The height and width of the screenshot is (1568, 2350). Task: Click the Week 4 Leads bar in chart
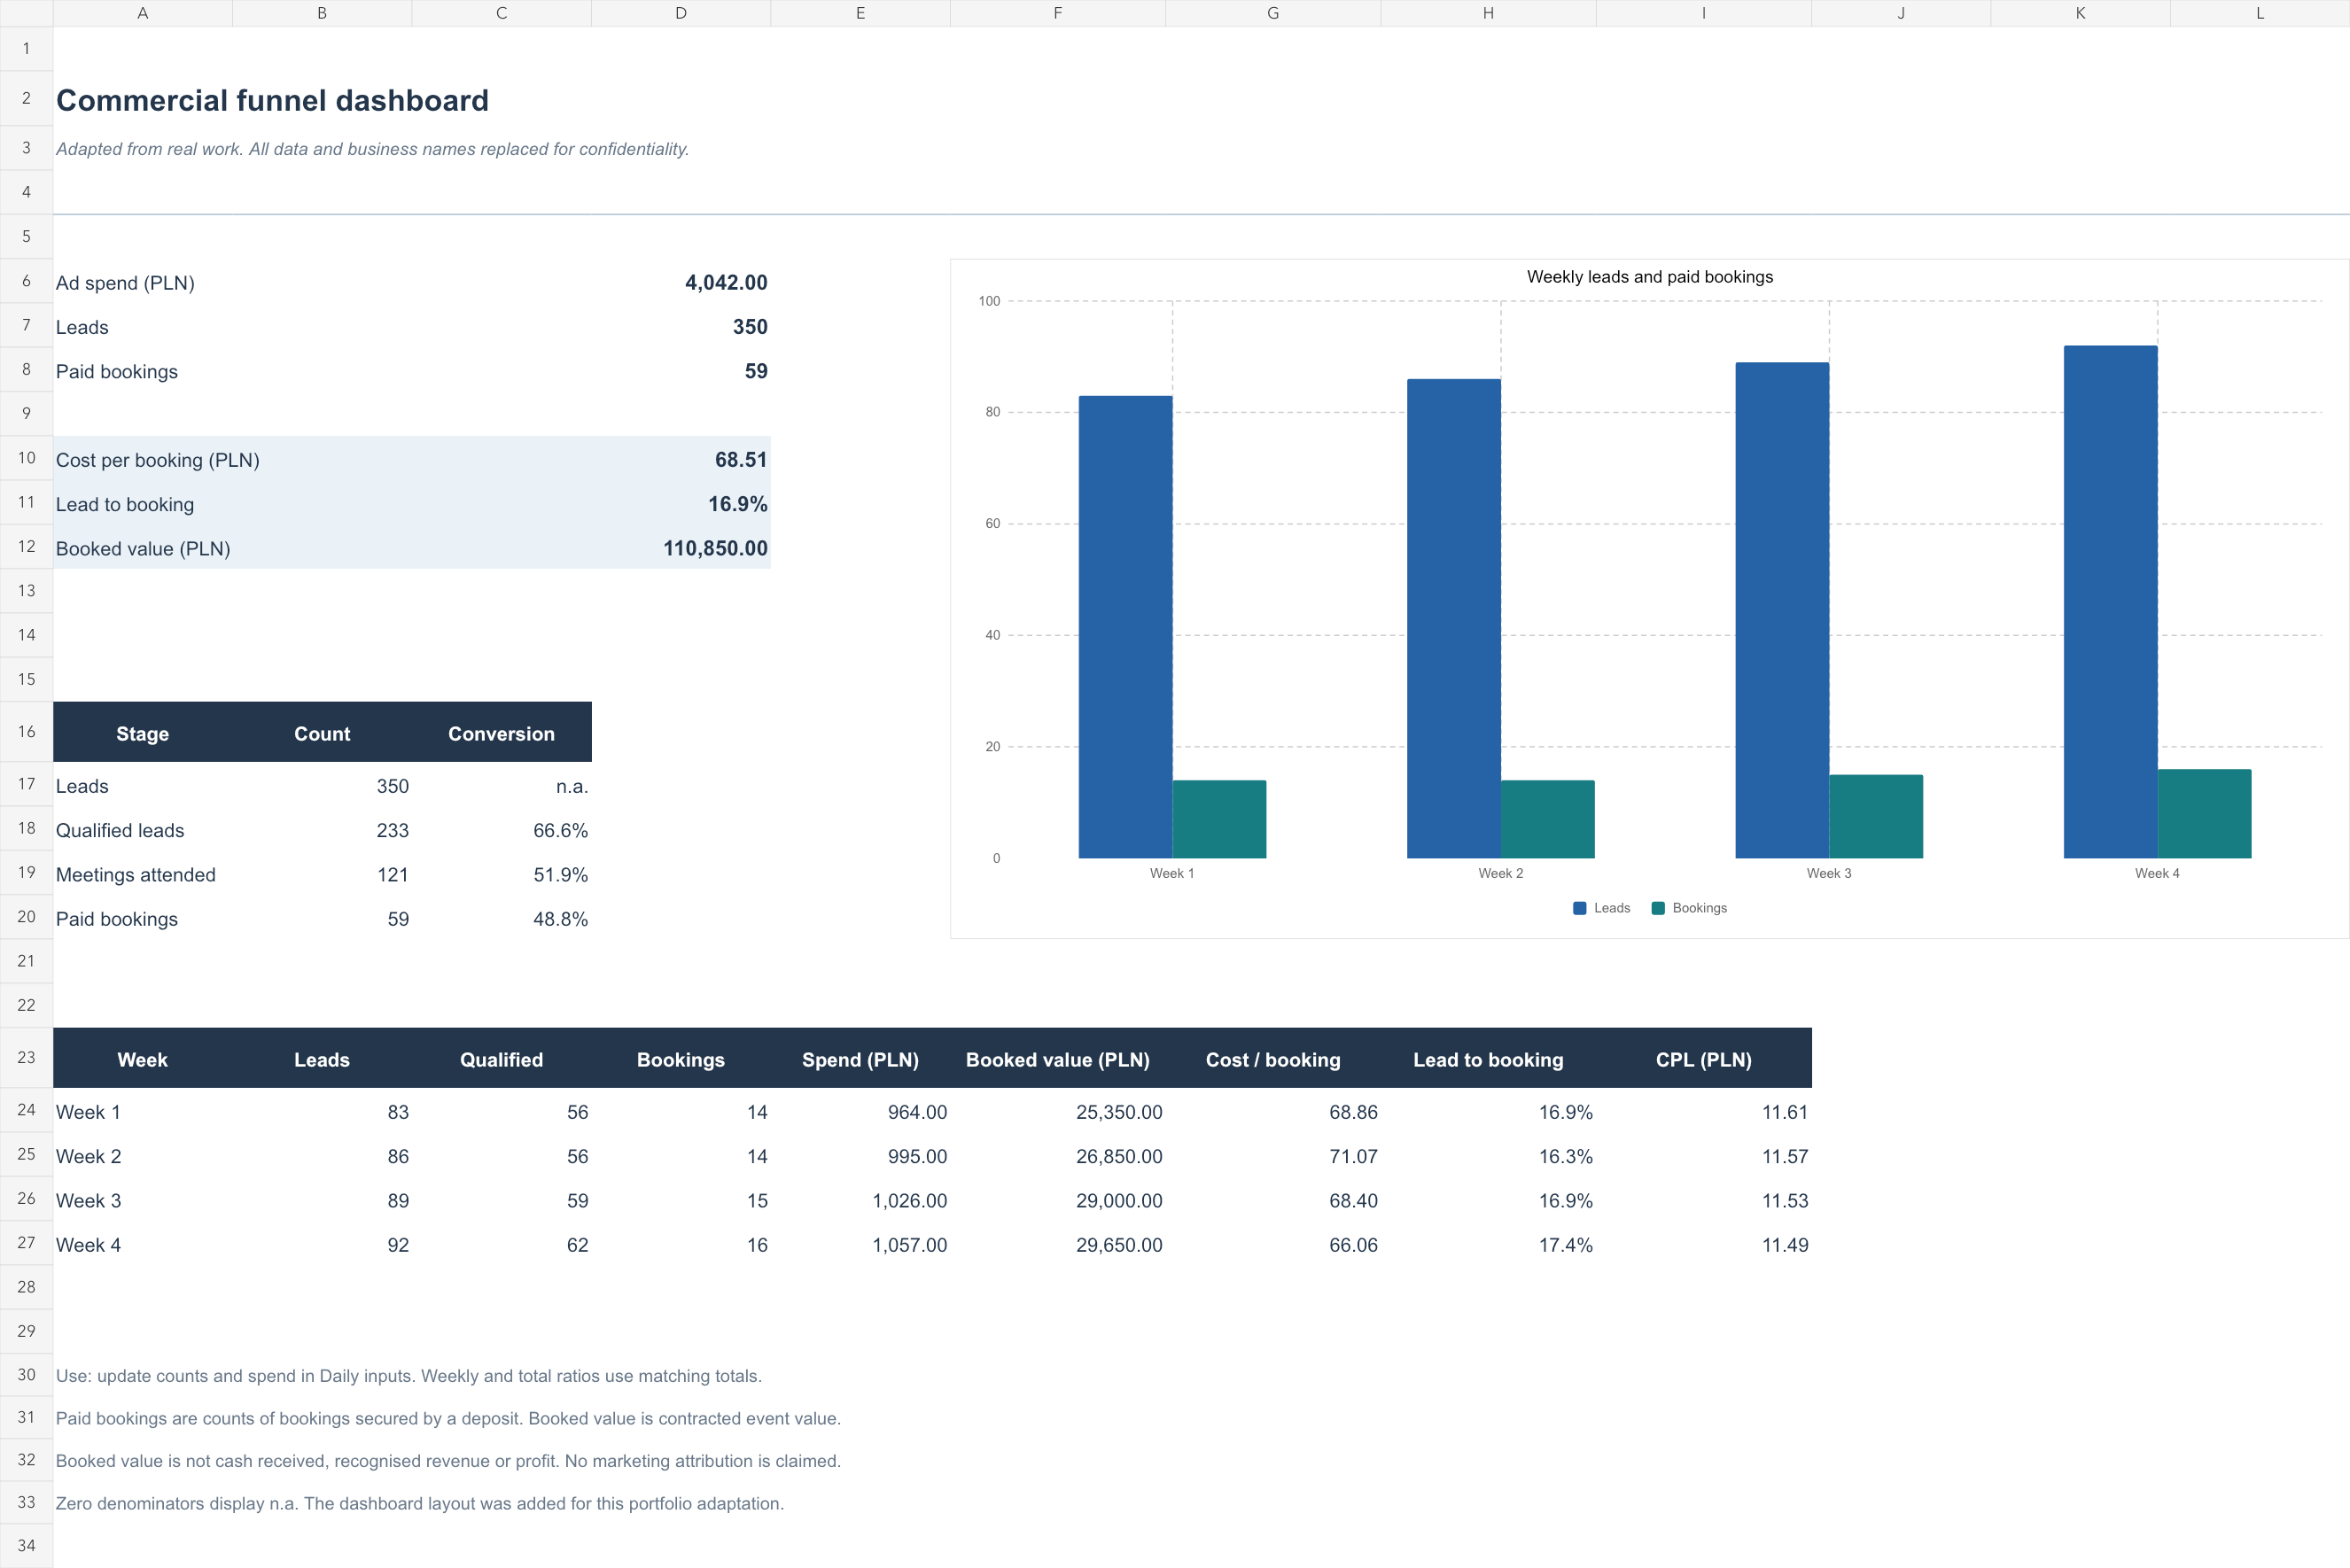(x=2110, y=602)
